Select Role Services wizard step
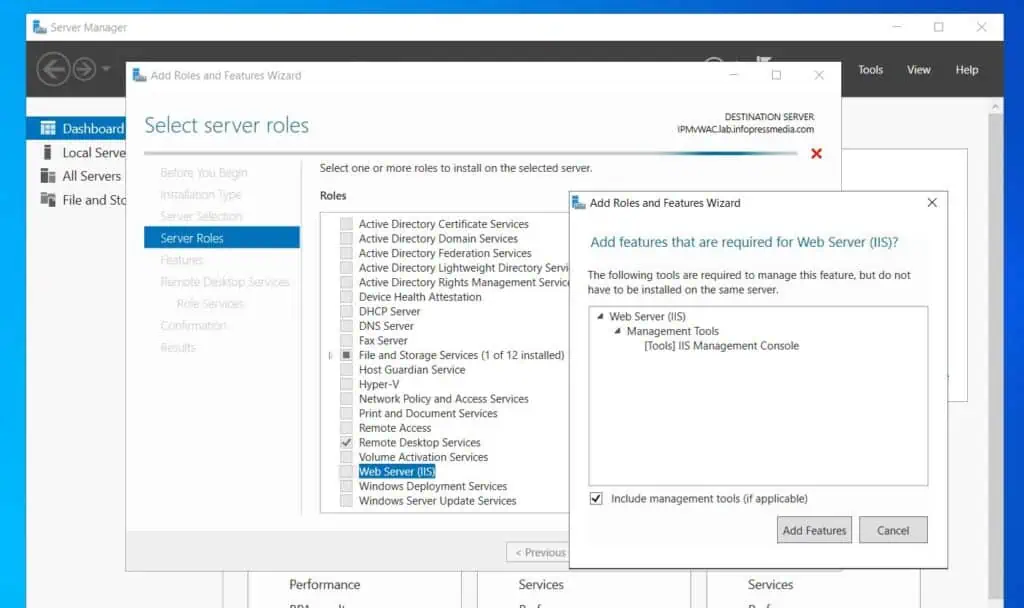This screenshot has width=1024, height=608. coord(210,304)
